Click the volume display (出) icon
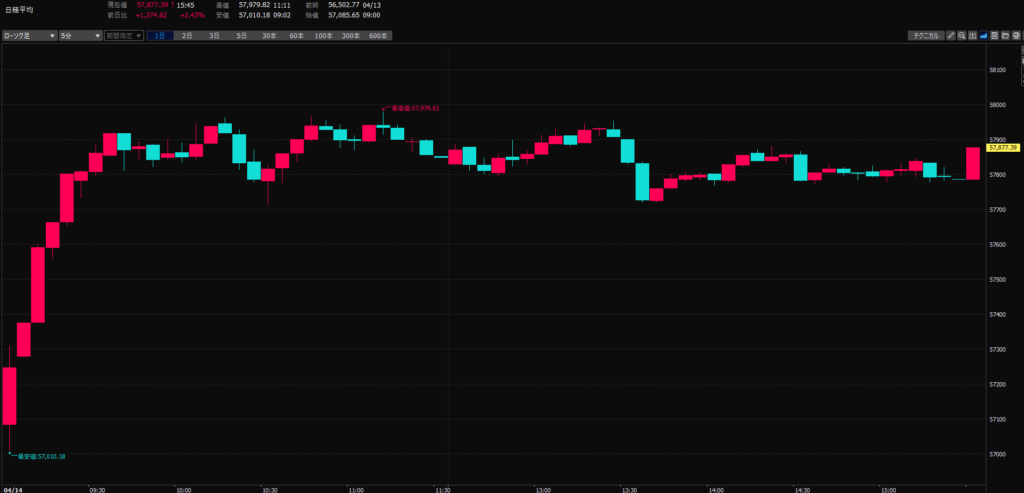 pyautogui.click(x=973, y=35)
